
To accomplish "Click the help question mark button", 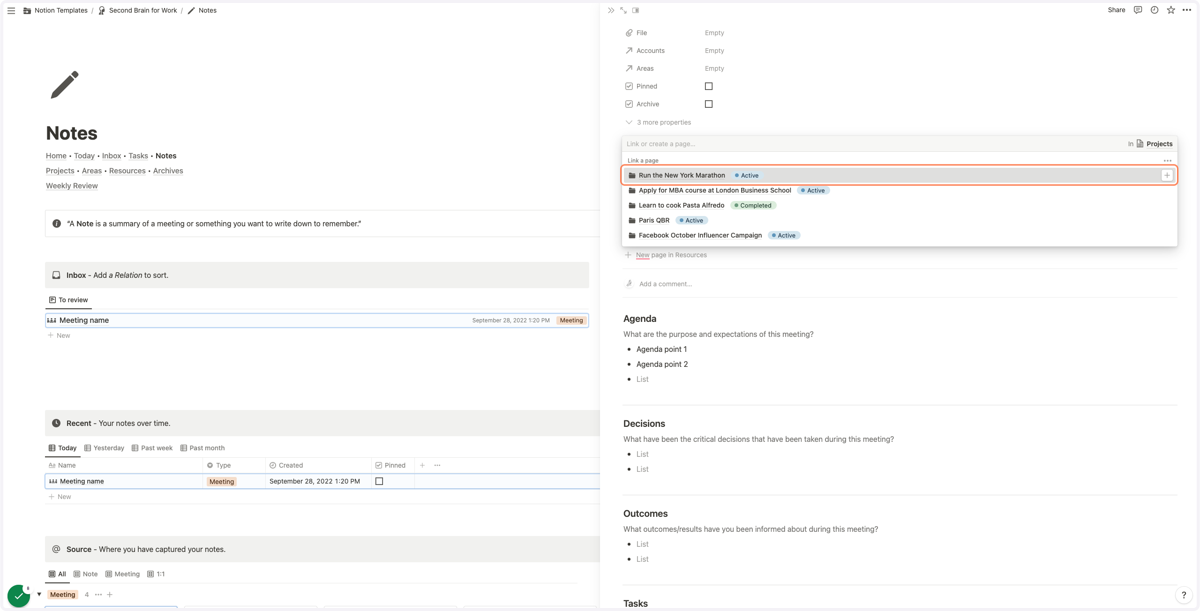I will 1184,595.
